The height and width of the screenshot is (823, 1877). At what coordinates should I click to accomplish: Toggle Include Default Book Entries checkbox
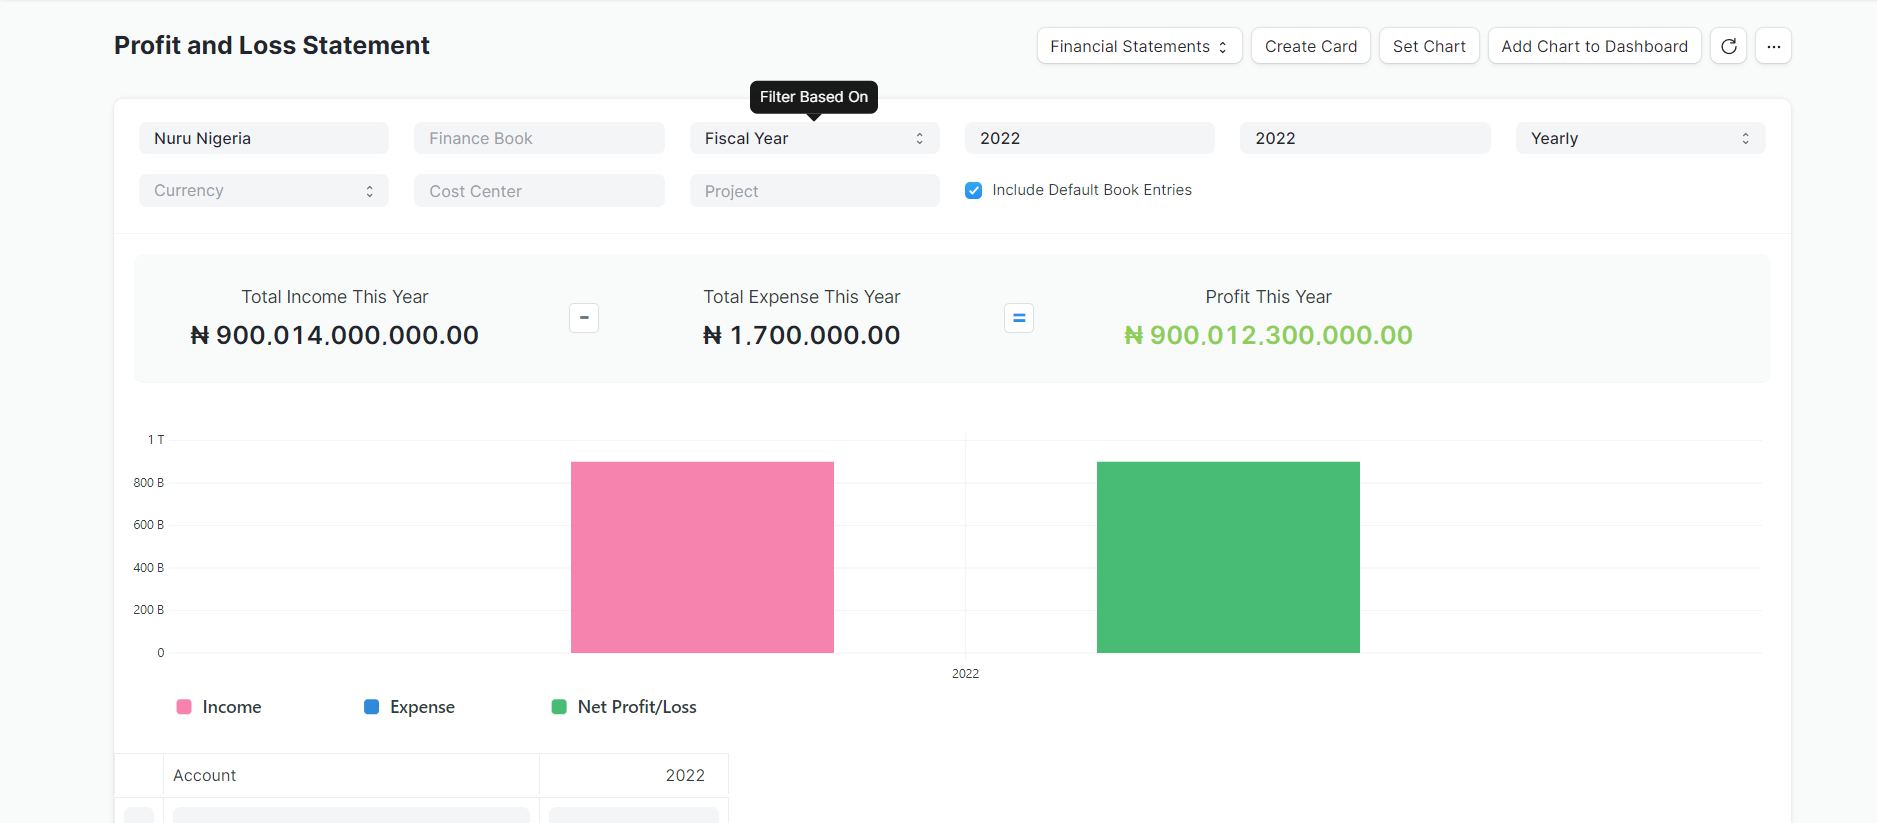973,190
